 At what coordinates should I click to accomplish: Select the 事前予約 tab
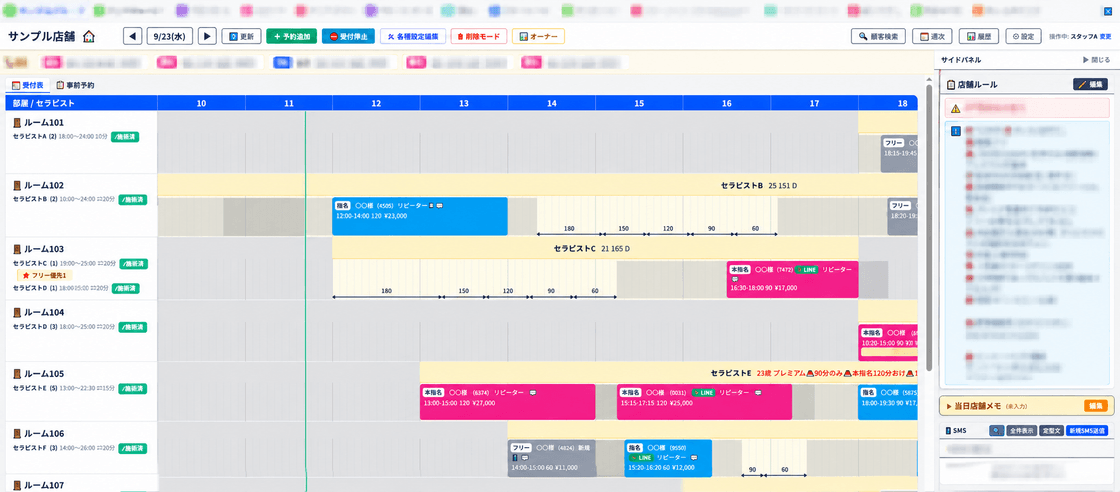75,86
